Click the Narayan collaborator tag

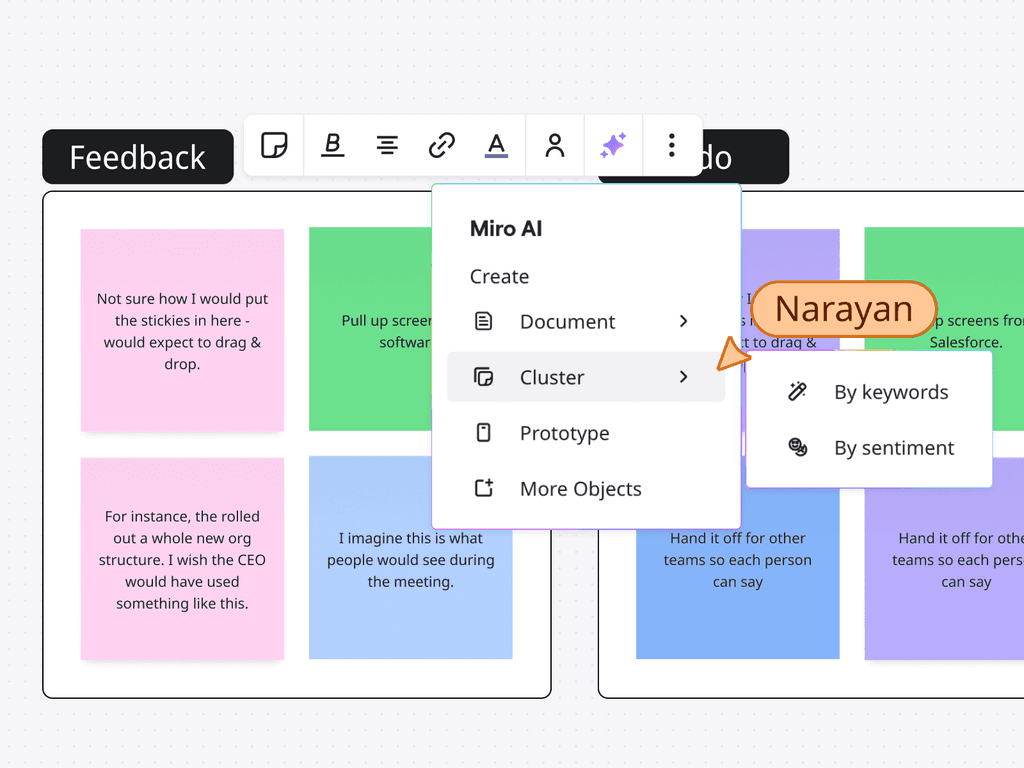843,309
